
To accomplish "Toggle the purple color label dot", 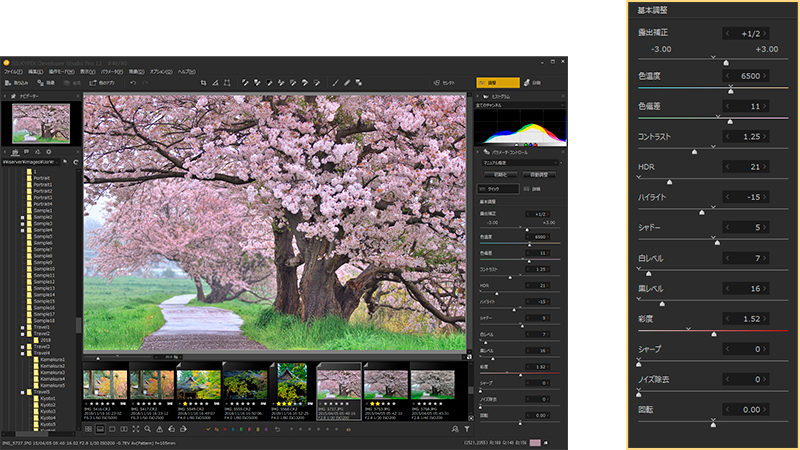I will (266, 430).
